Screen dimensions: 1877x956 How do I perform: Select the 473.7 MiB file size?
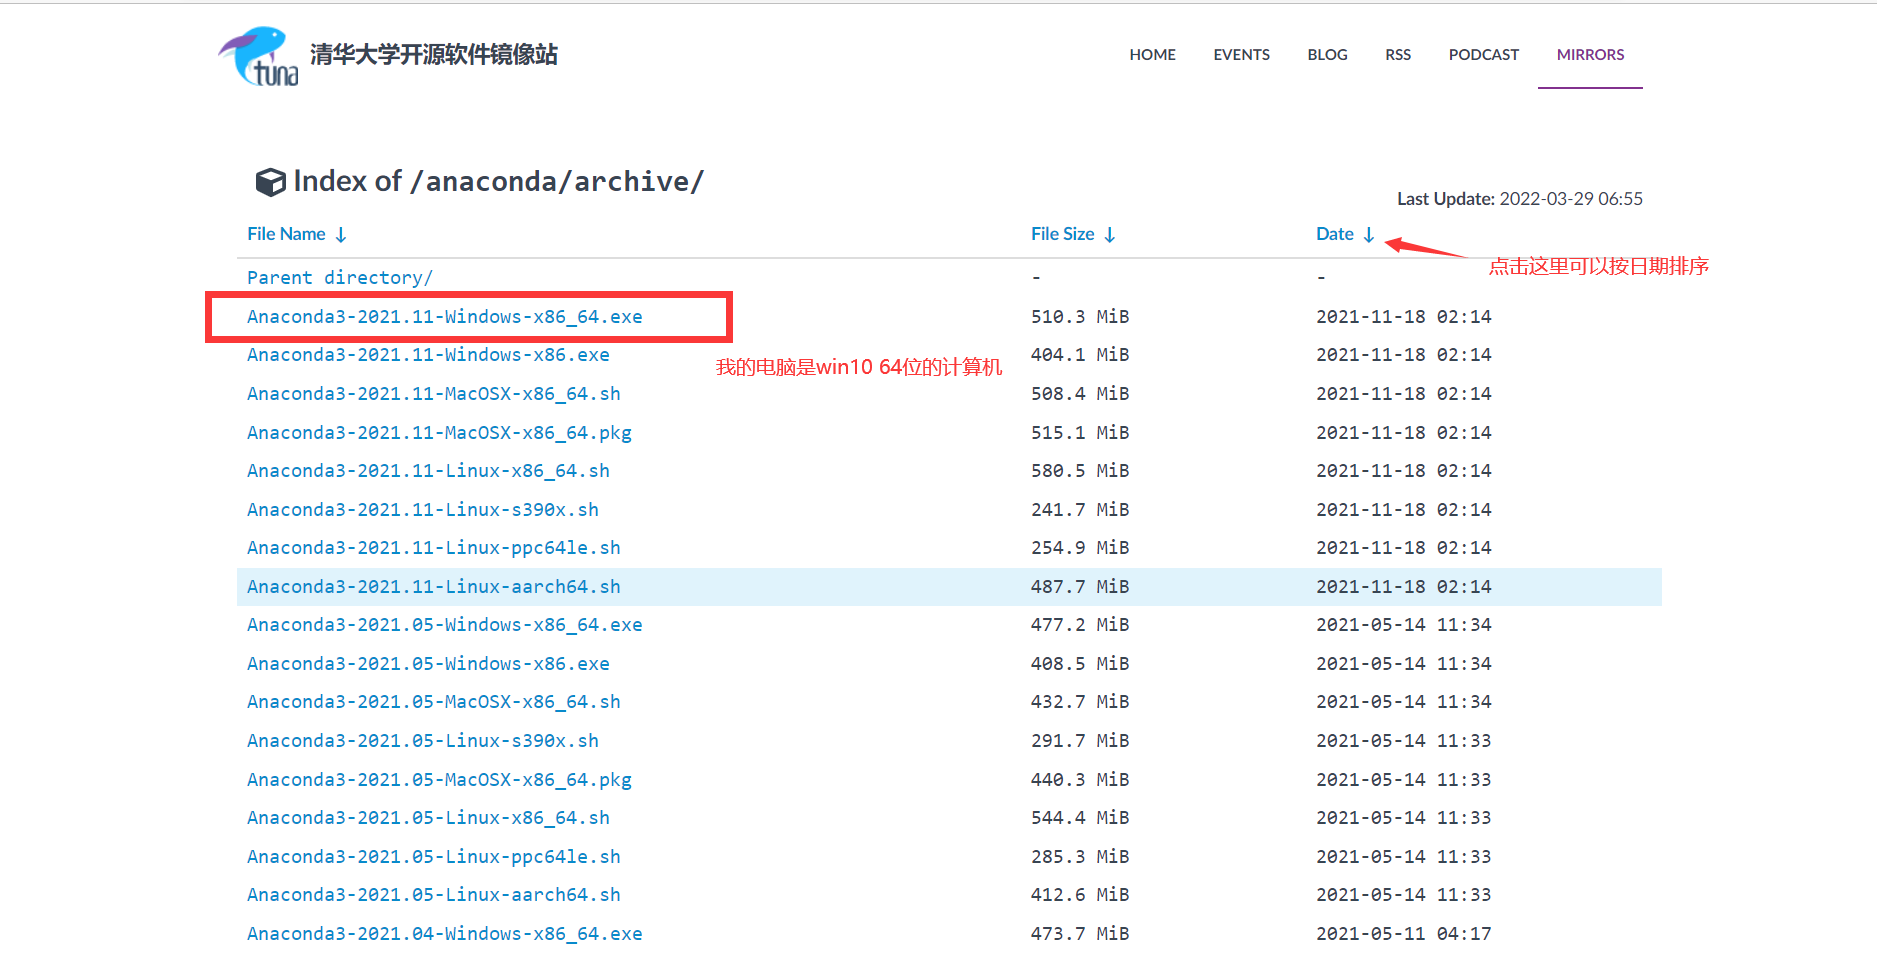coord(1080,934)
